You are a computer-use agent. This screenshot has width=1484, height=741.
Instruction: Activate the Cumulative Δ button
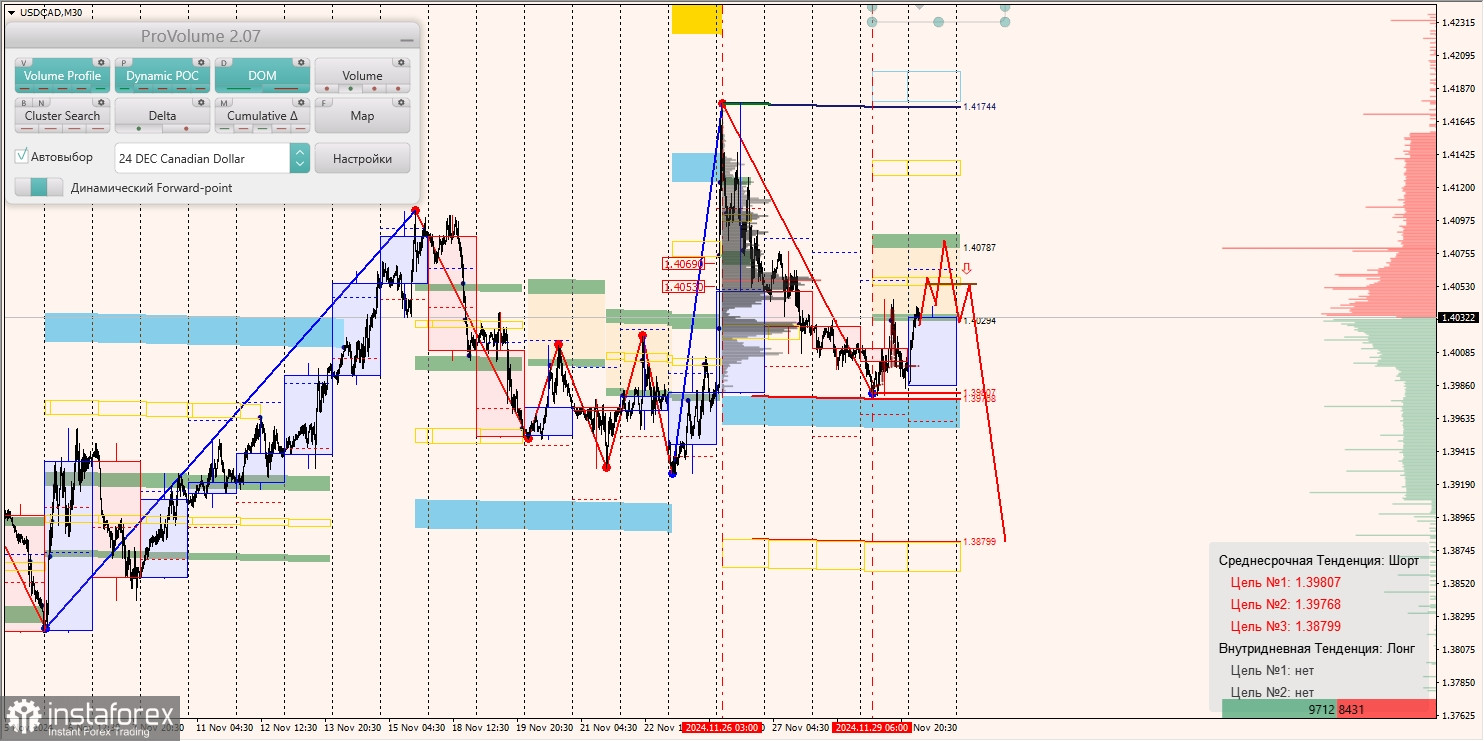262,116
